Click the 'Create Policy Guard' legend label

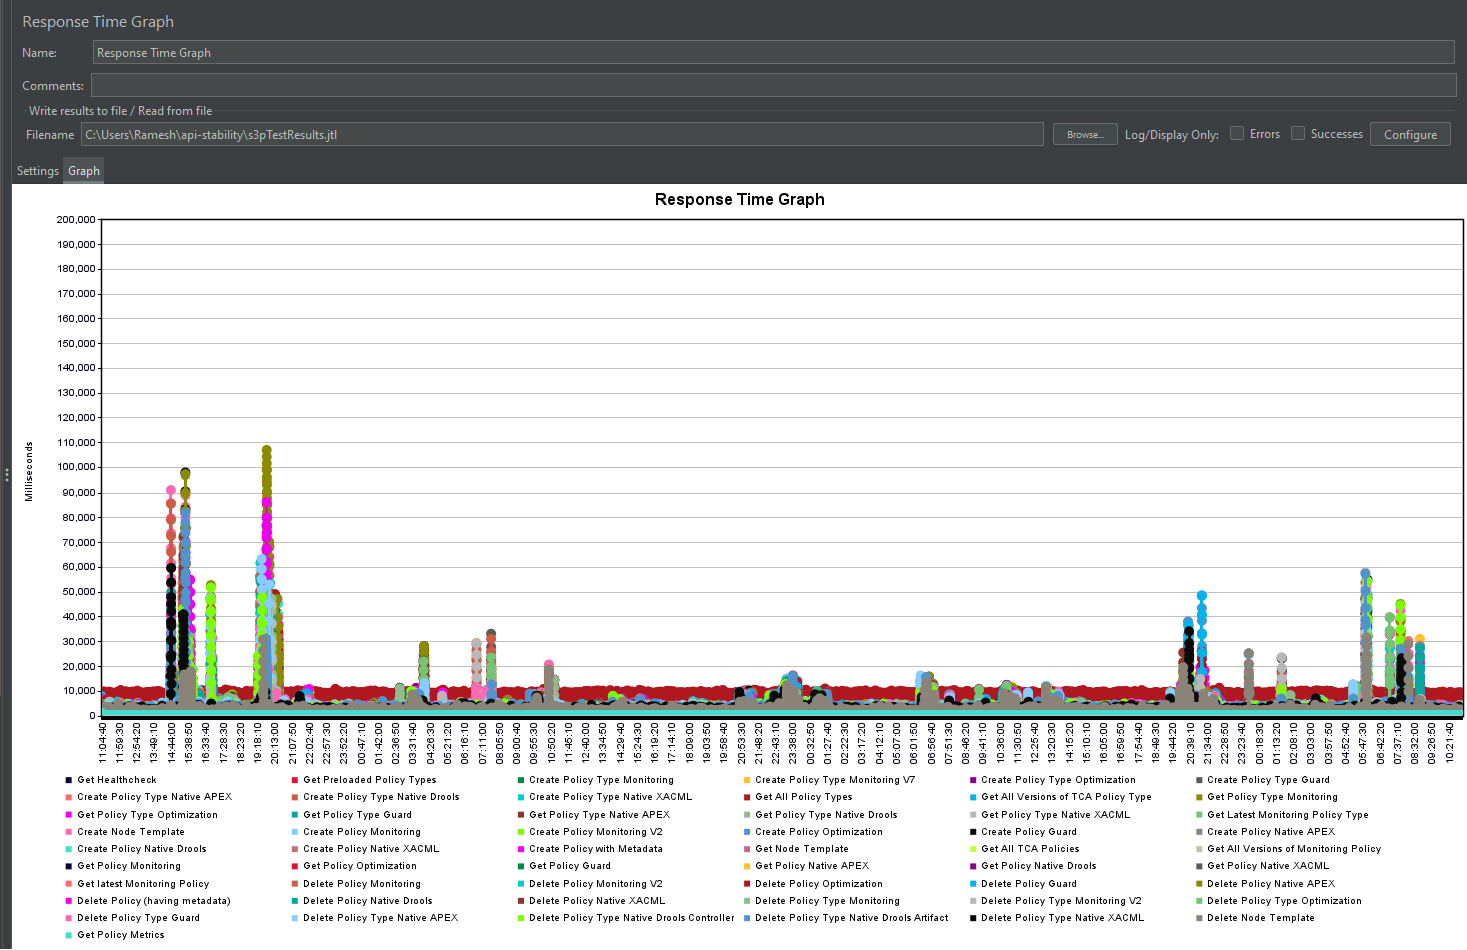point(1029,832)
